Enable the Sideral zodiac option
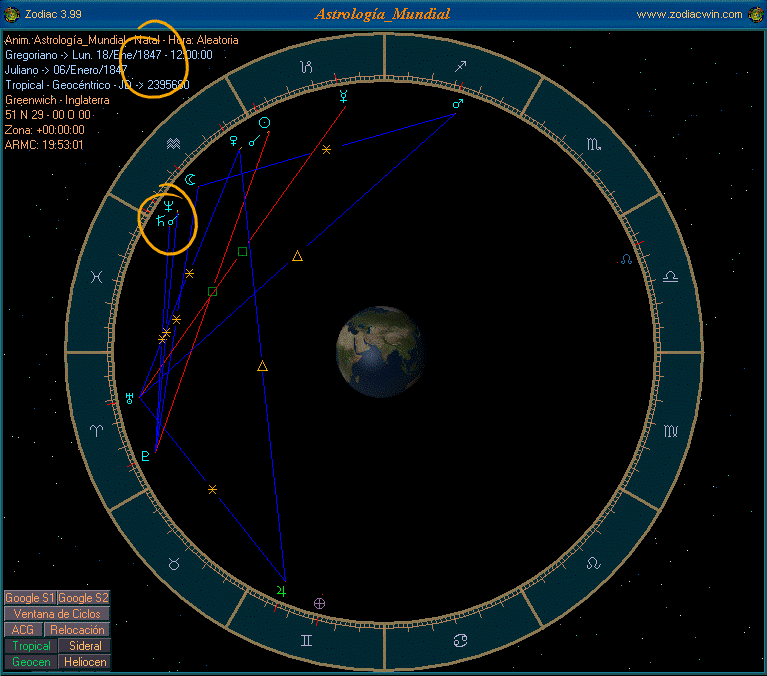The width and height of the screenshot is (767, 676). click(x=85, y=646)
